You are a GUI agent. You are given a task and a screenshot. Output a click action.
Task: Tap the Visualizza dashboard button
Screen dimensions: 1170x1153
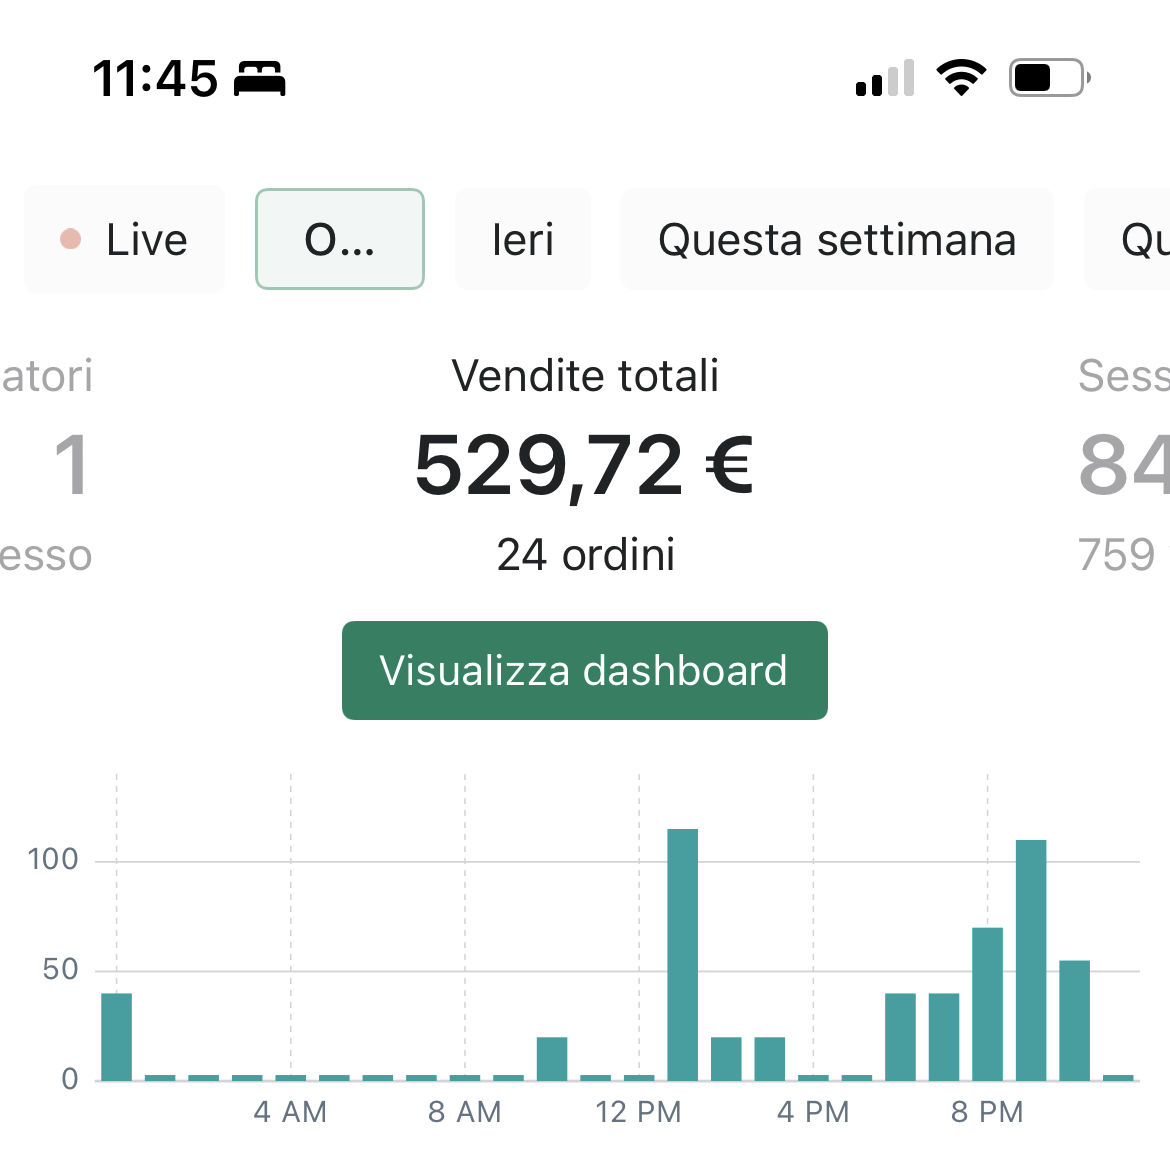pos(584,670)
